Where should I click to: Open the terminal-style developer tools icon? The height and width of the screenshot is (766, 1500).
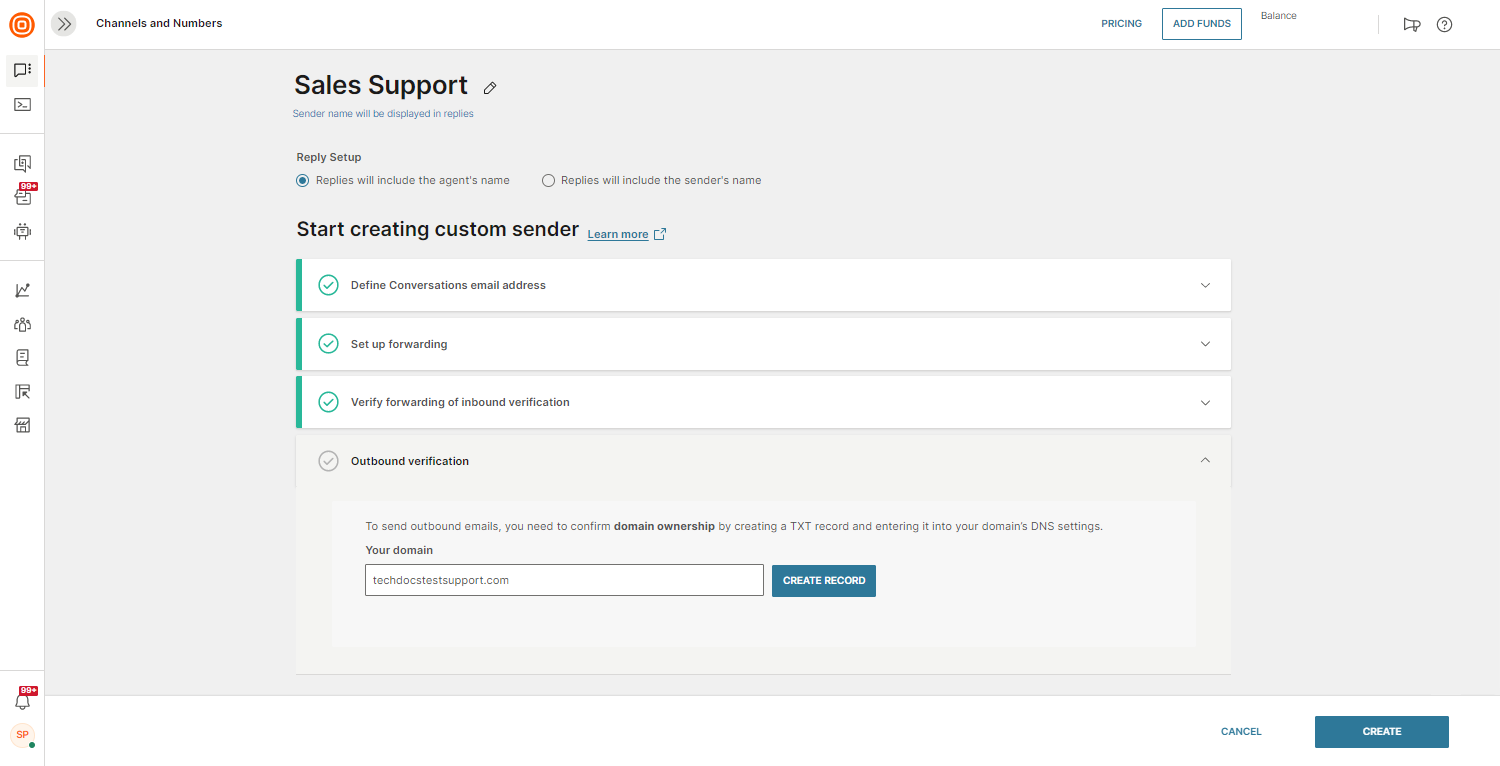[22, 104]
